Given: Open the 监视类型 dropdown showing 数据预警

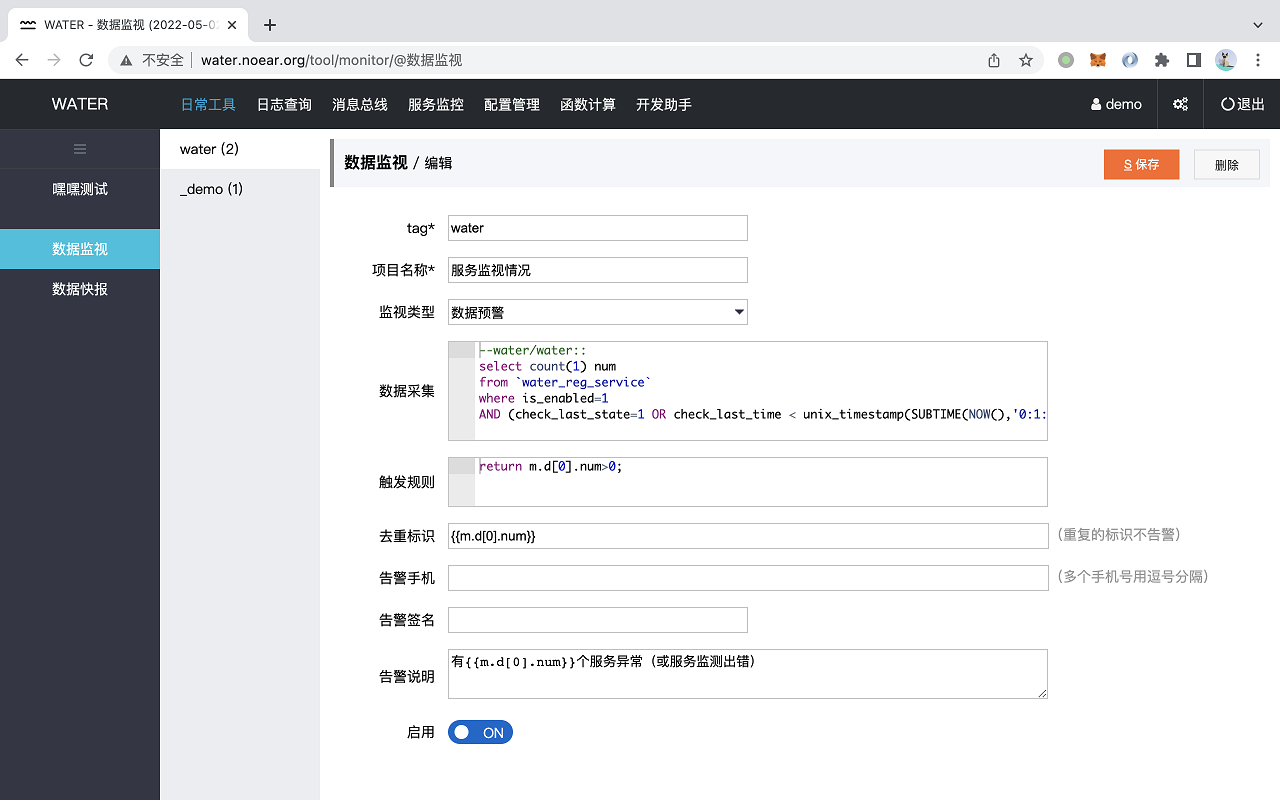Looking at the screenshot, I should pyautogui.click(x=598, y=312).
